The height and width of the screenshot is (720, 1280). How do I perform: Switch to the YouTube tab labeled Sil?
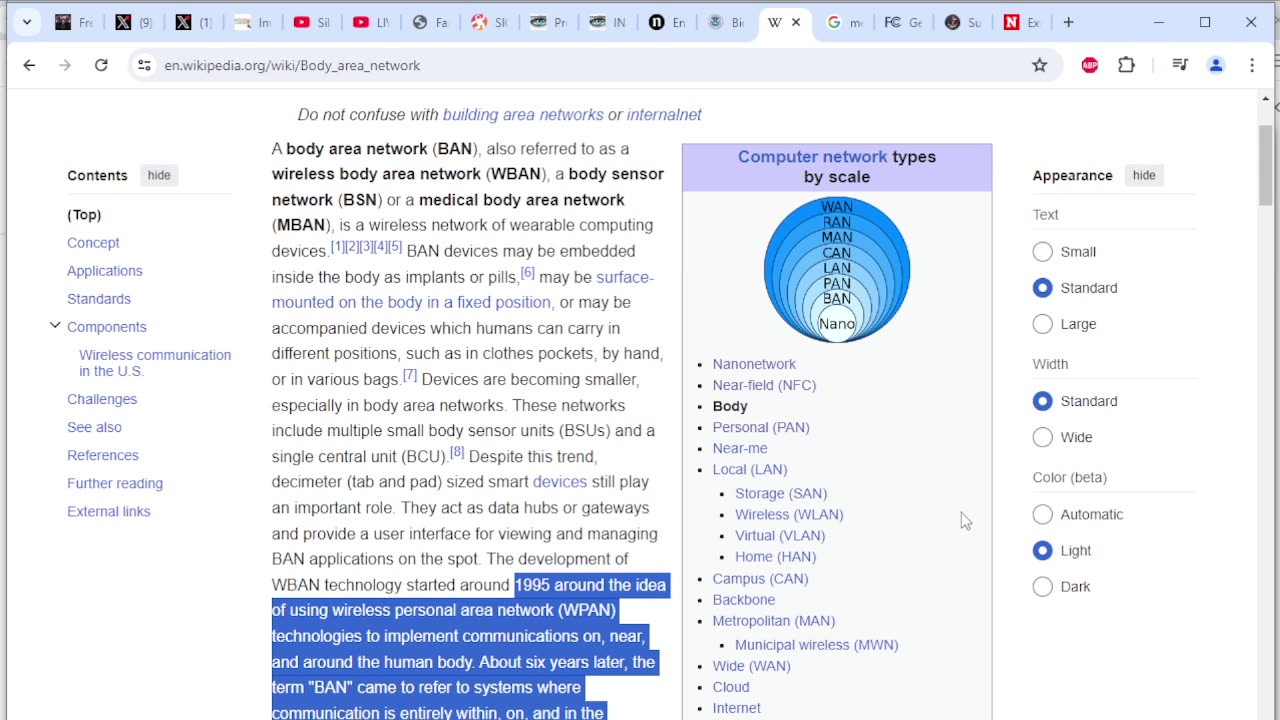pos(311,22)
